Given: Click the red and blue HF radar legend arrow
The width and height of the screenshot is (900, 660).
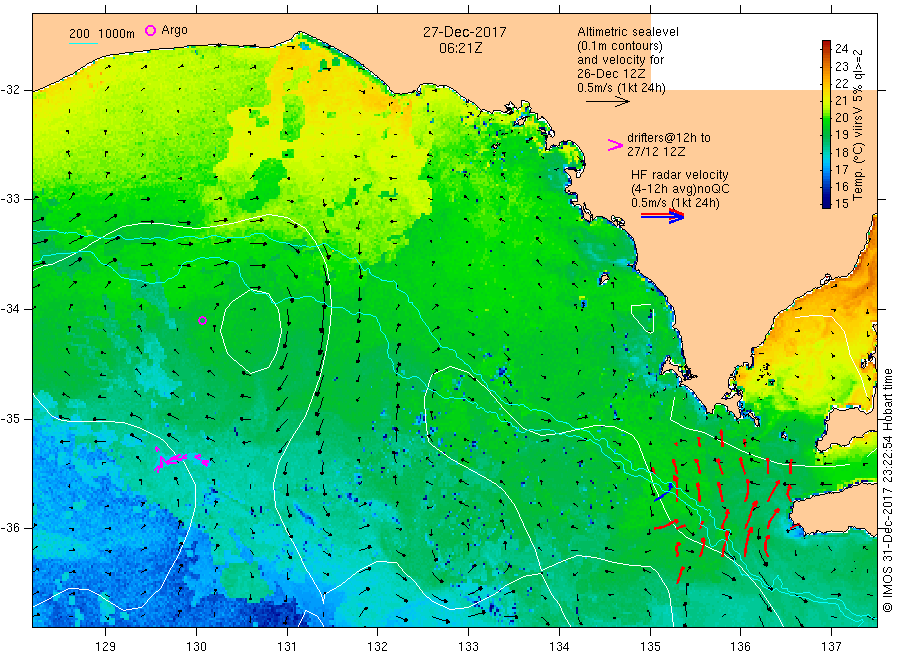Looking at the screenshot, I should point(662,216).
